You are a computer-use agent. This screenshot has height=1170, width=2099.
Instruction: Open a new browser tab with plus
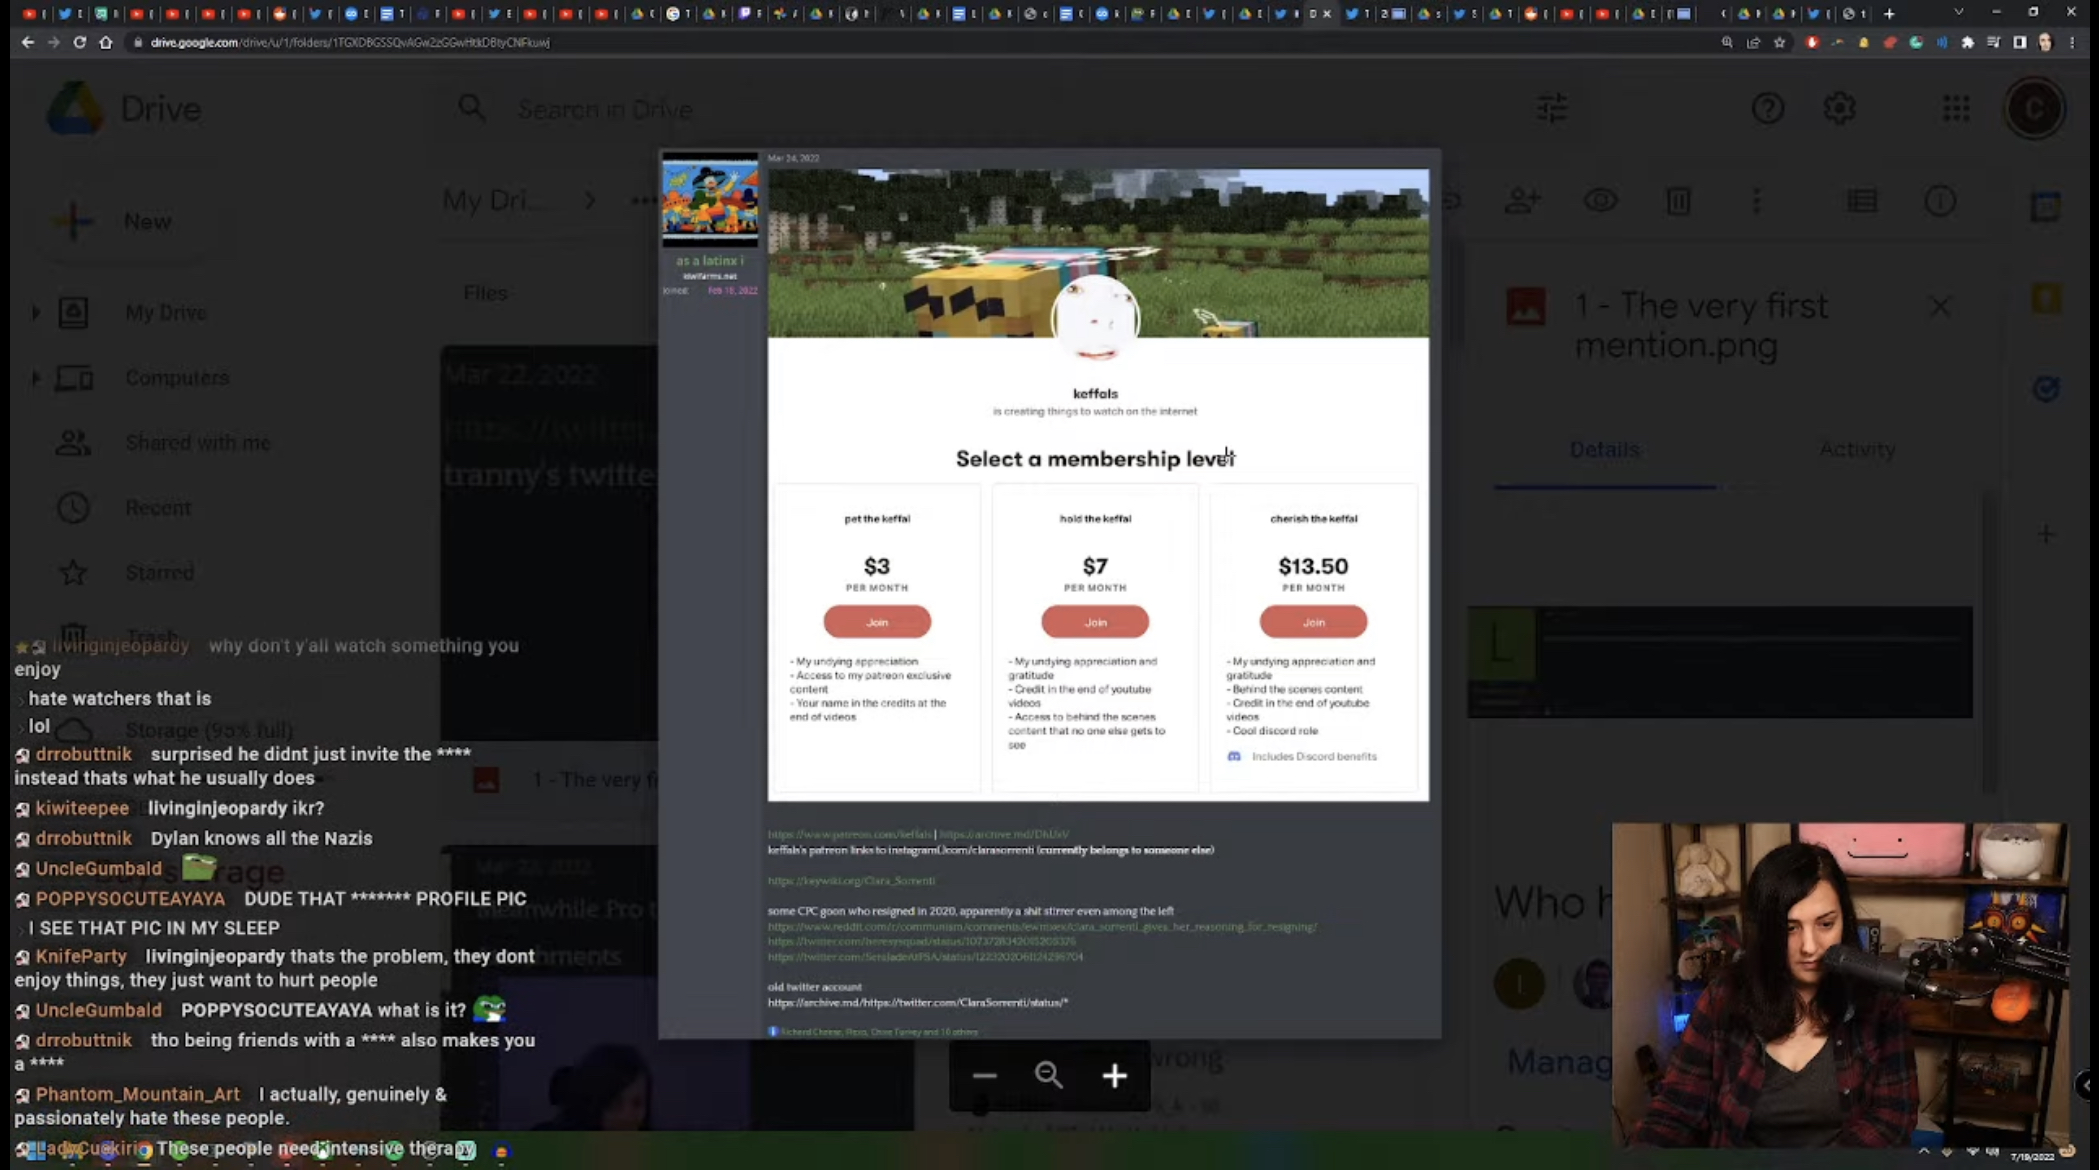[1889, 13]
